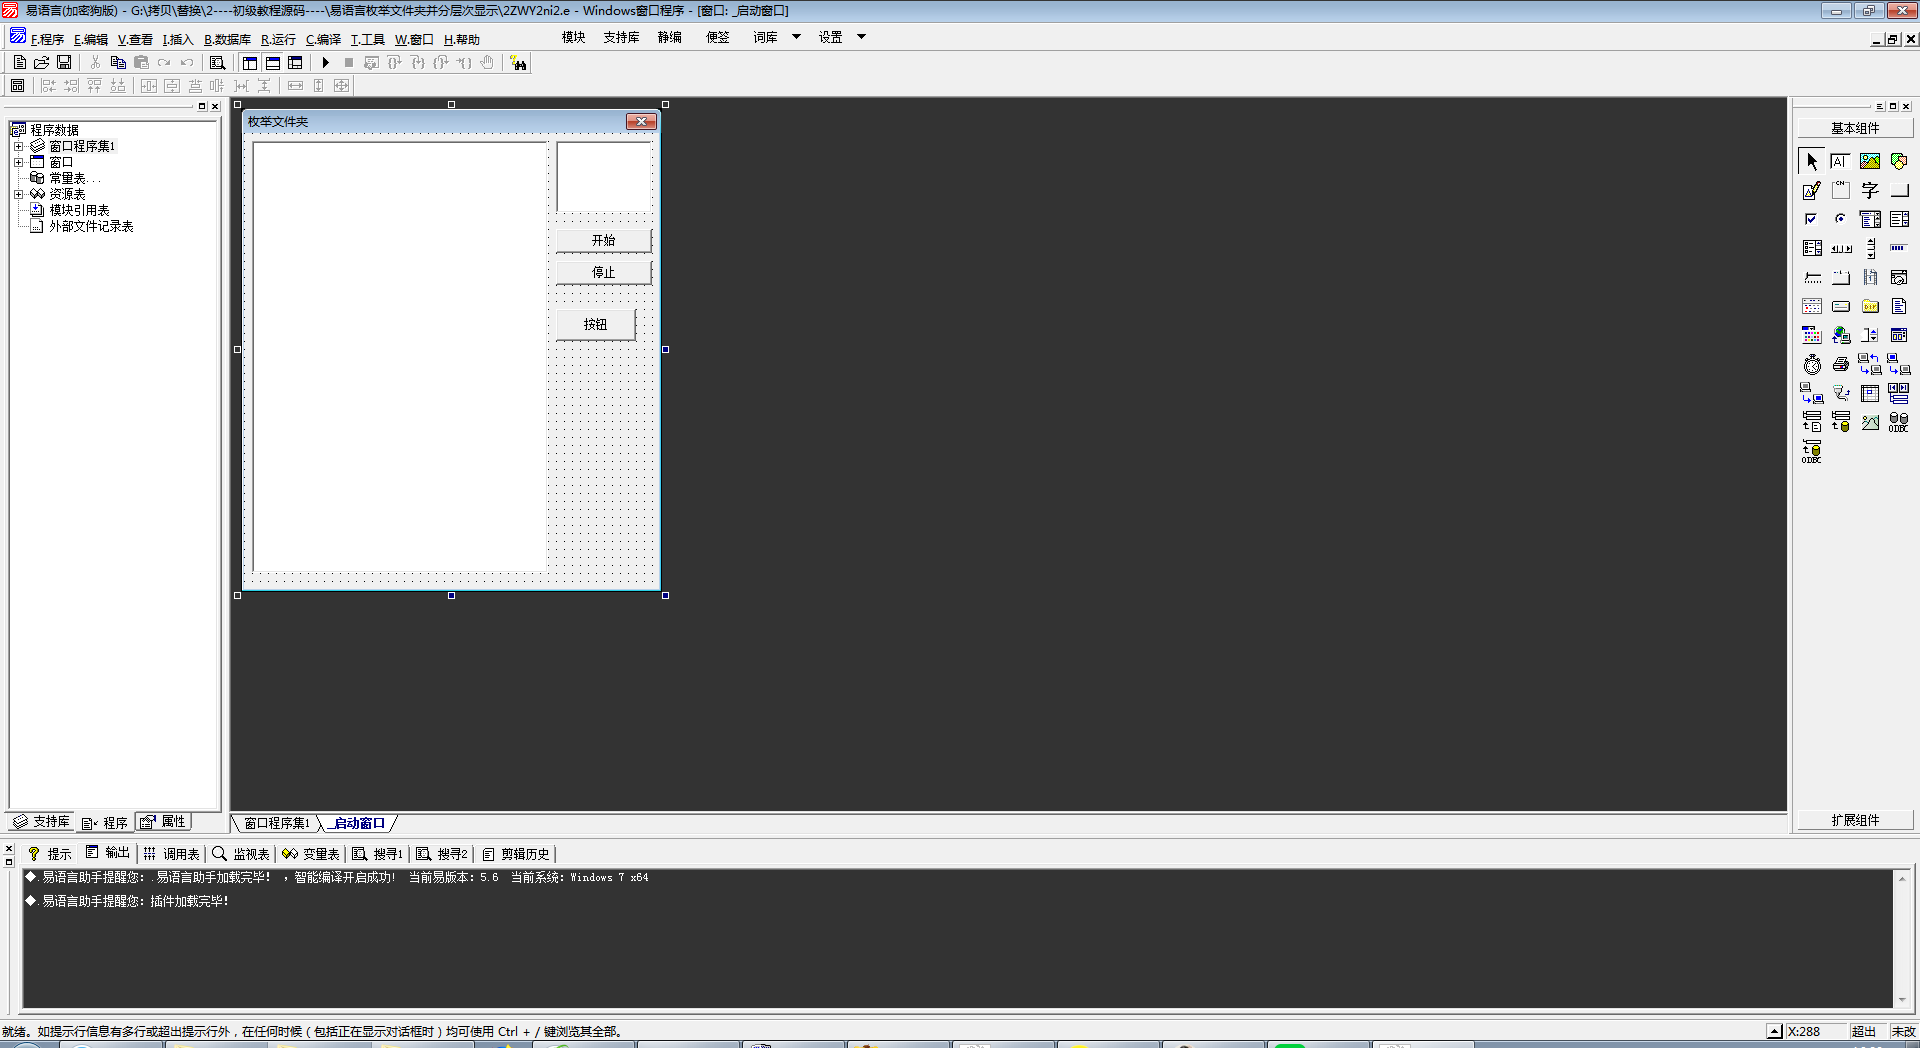Select the group box (CN) component icon
Screen dimensions: 1920x1048
click(1841, 190)
